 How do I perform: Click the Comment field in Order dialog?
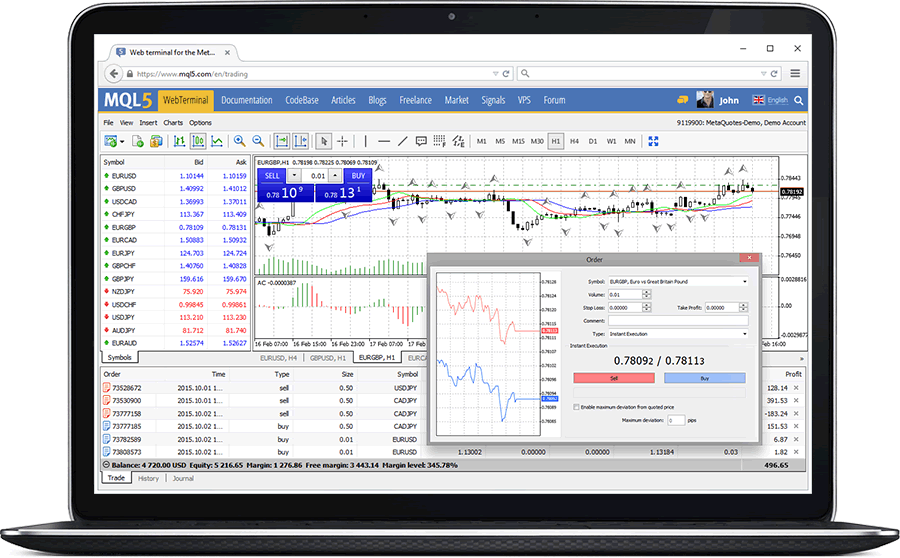(x=678, y=320)
